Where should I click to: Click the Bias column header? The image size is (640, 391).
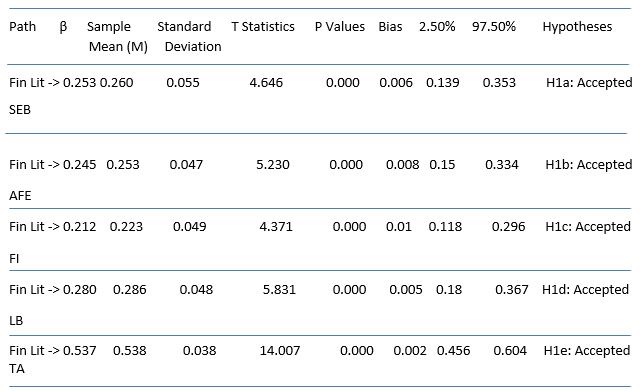(x=390, y=27)
